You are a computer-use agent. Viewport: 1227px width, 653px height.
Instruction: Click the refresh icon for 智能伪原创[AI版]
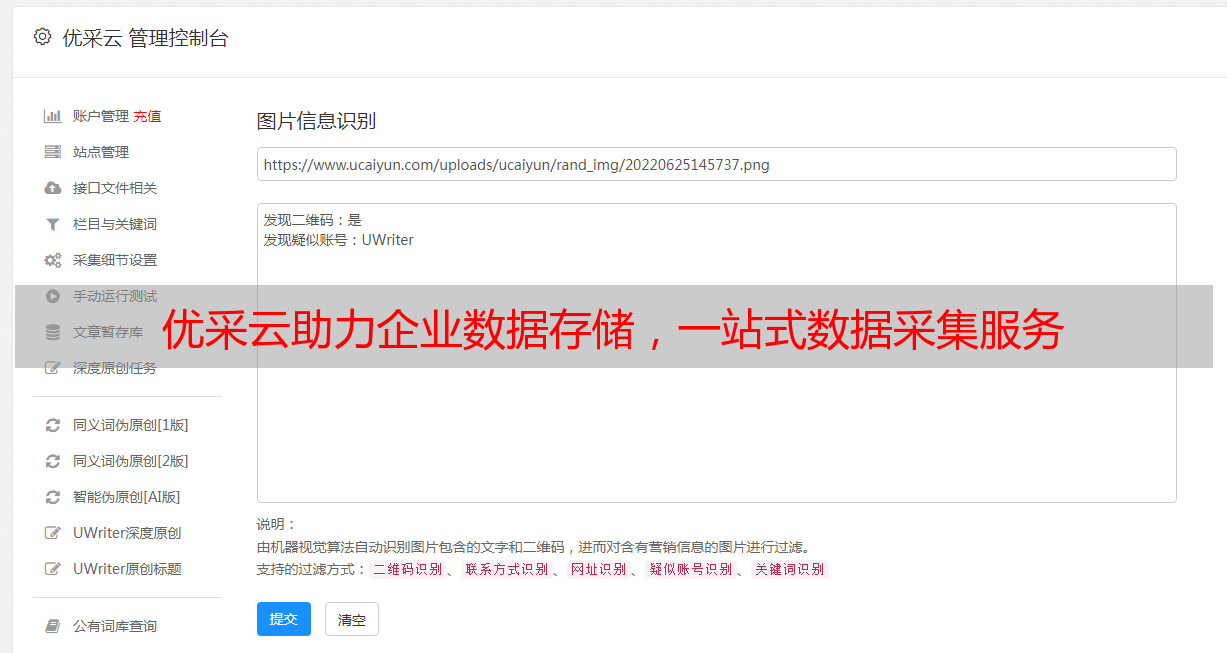(x=53, y=497)
